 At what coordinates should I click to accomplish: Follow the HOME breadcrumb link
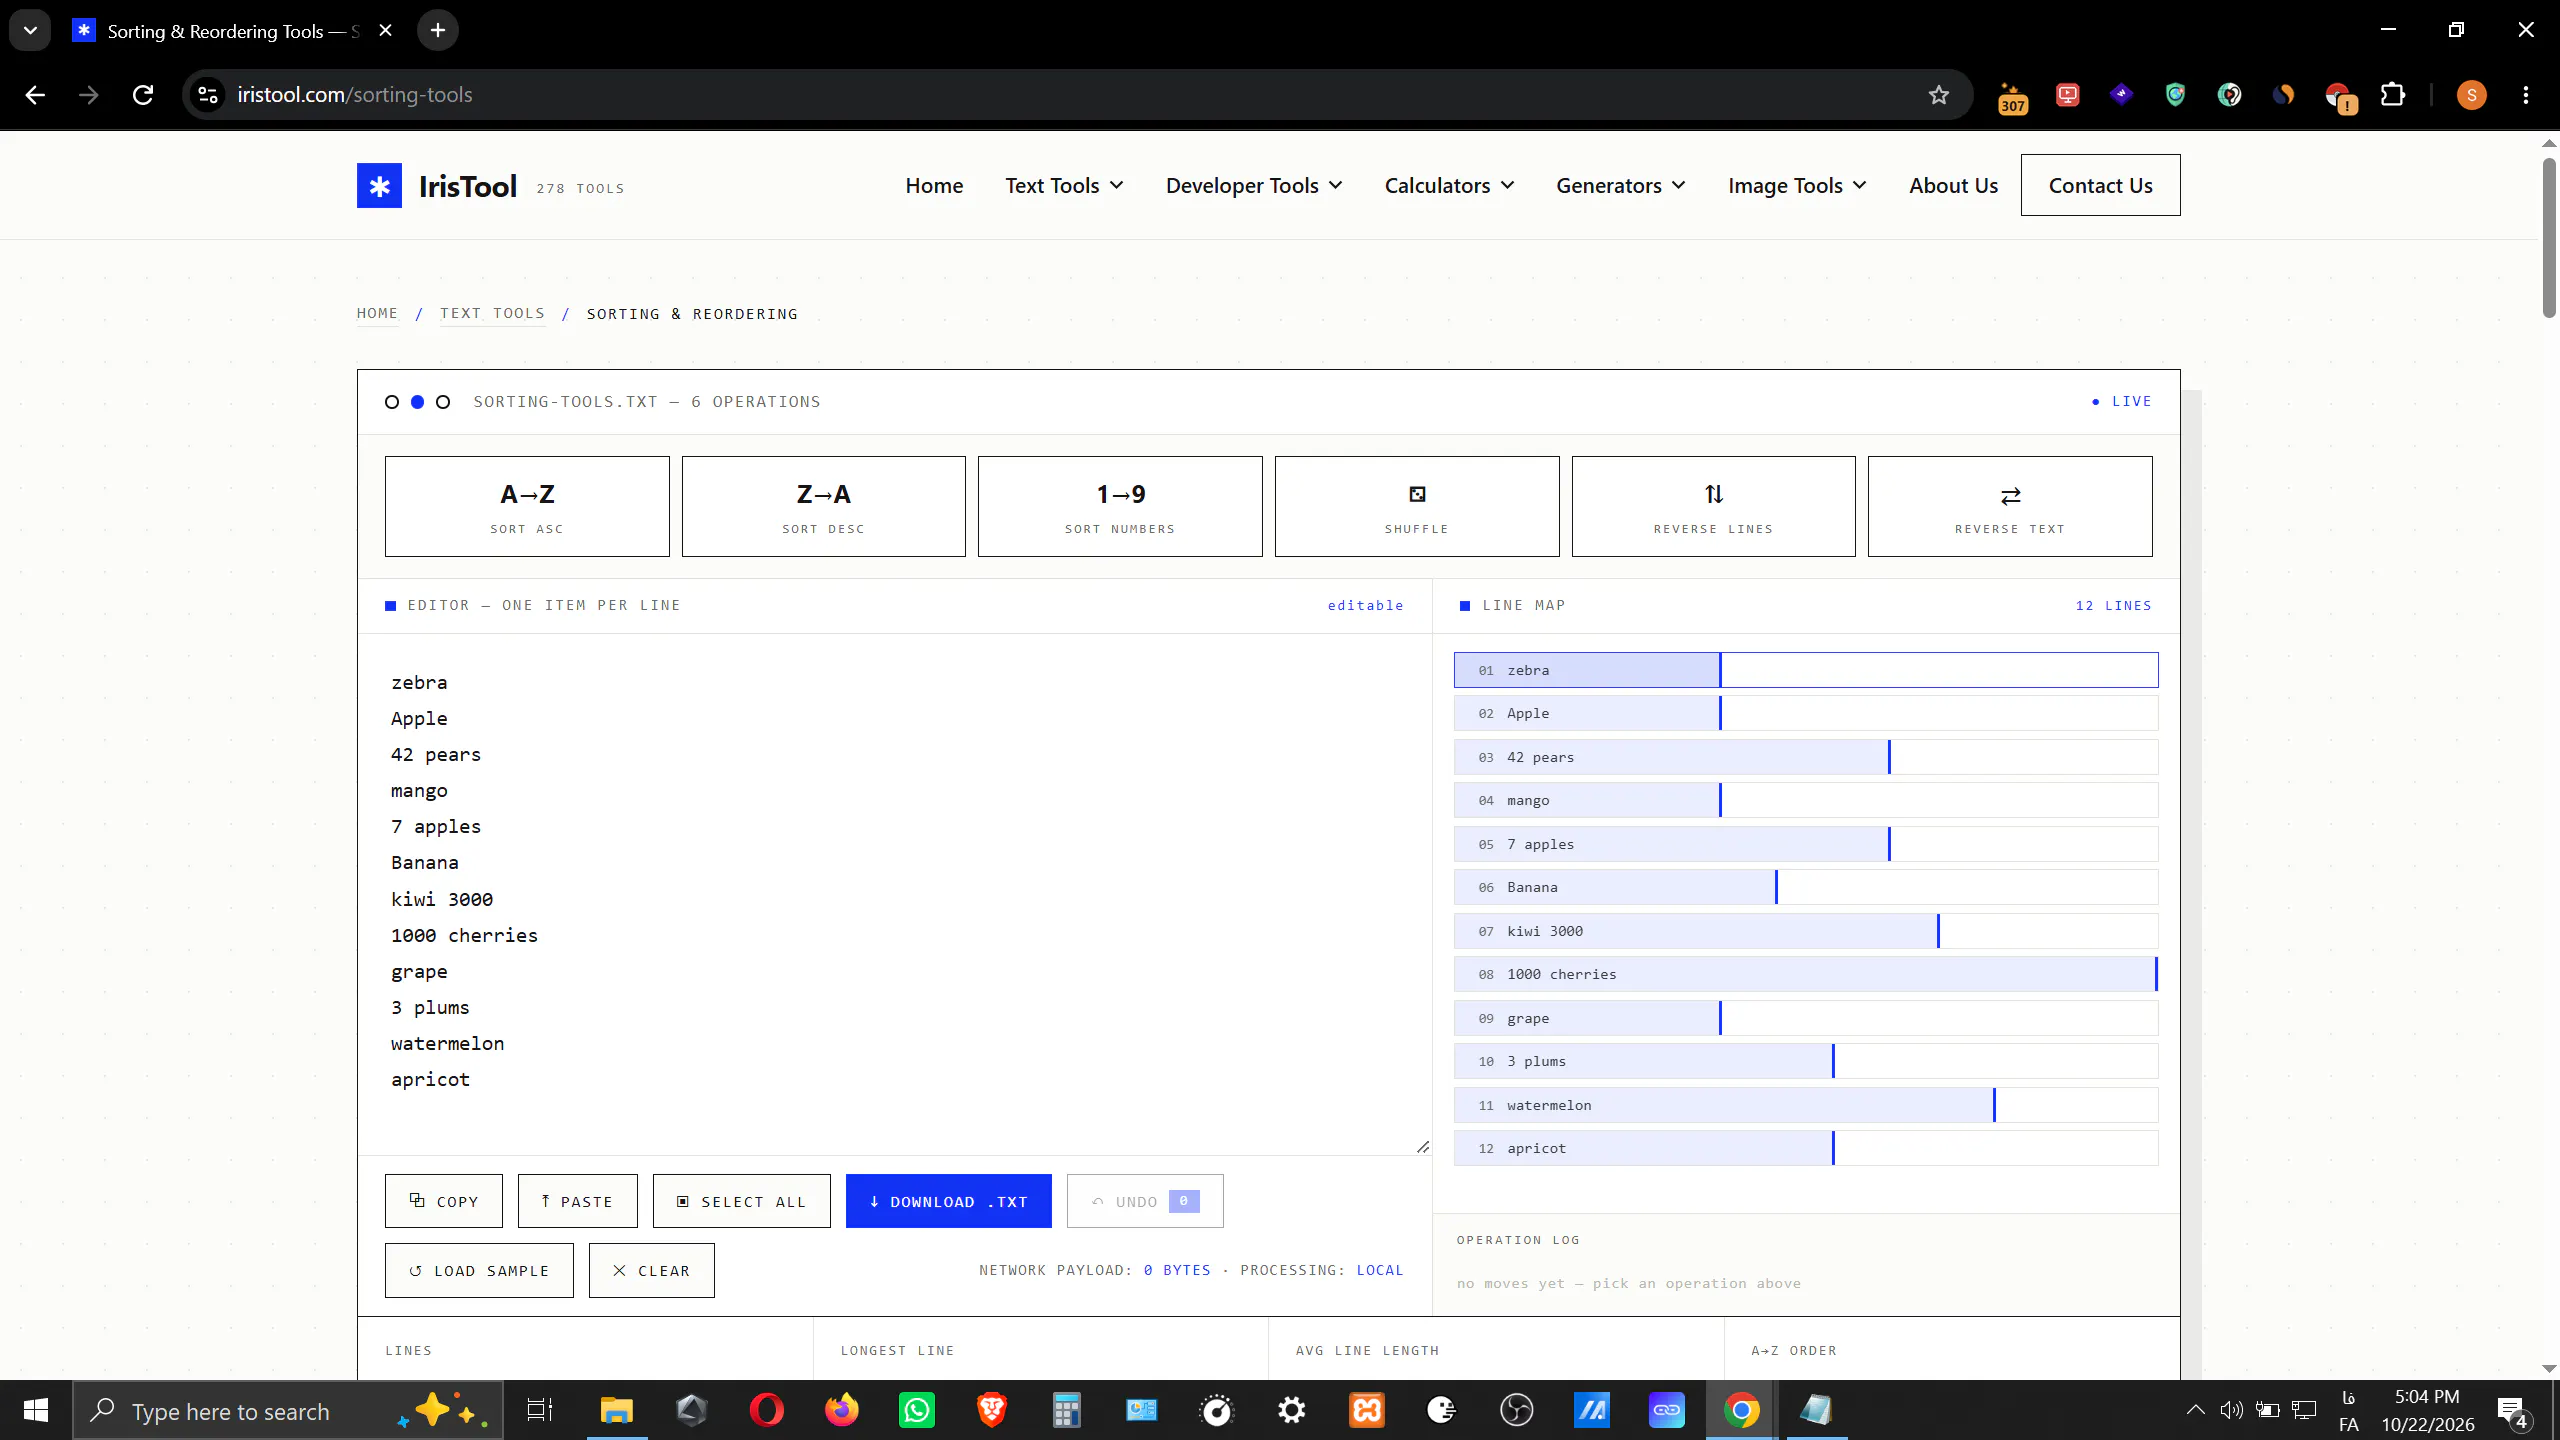coord(377,313)
